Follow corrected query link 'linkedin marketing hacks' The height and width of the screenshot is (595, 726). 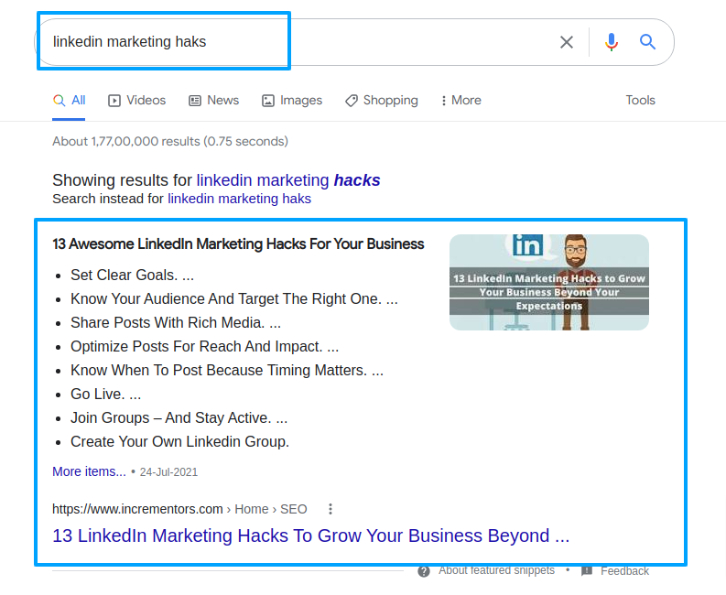tap(288, 180)
